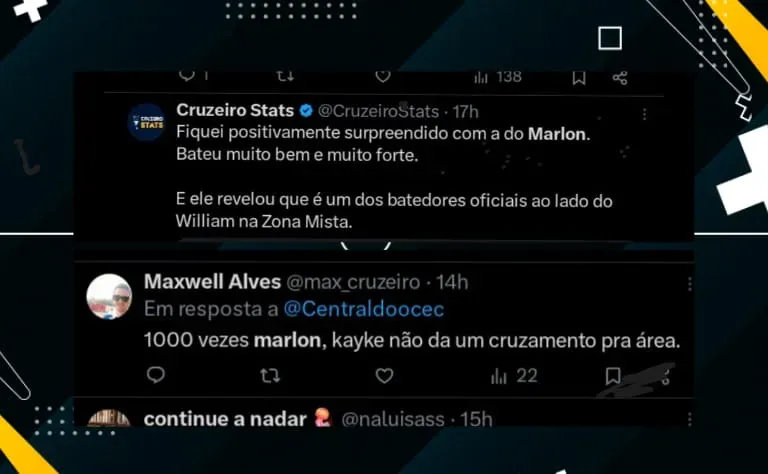768x474 pixels.
Task: Retweet the top partially visible tweet
Action: [x=285, y=76]
